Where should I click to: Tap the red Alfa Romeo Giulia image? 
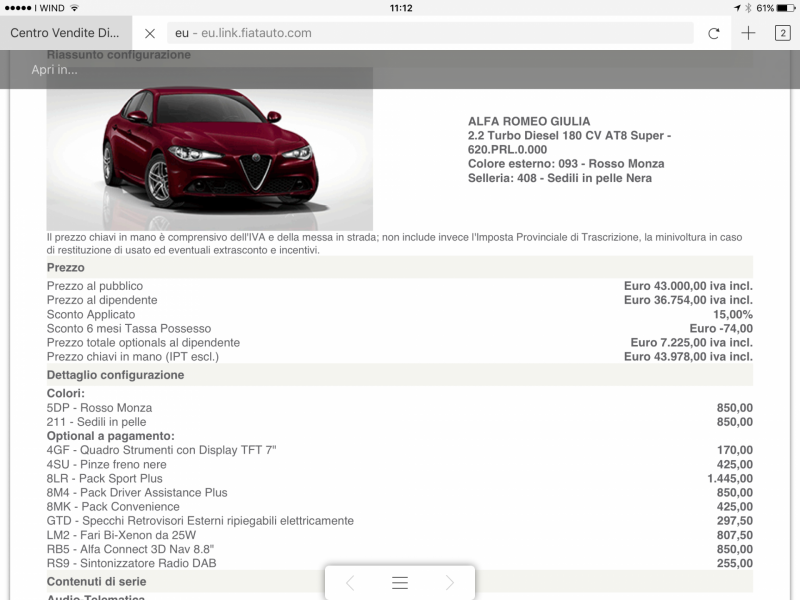tap(210, 148)
